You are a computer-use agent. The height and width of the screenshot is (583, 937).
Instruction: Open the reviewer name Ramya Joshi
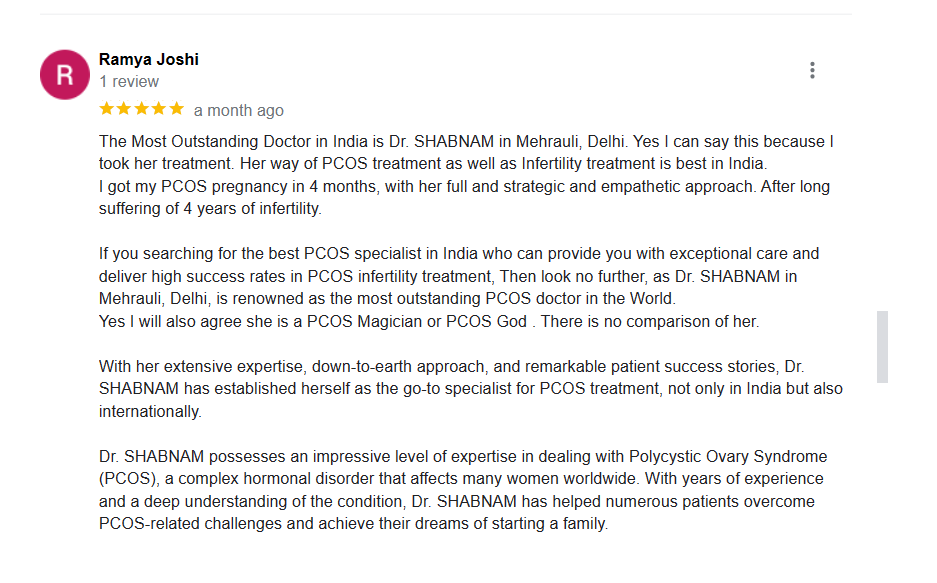148,59
